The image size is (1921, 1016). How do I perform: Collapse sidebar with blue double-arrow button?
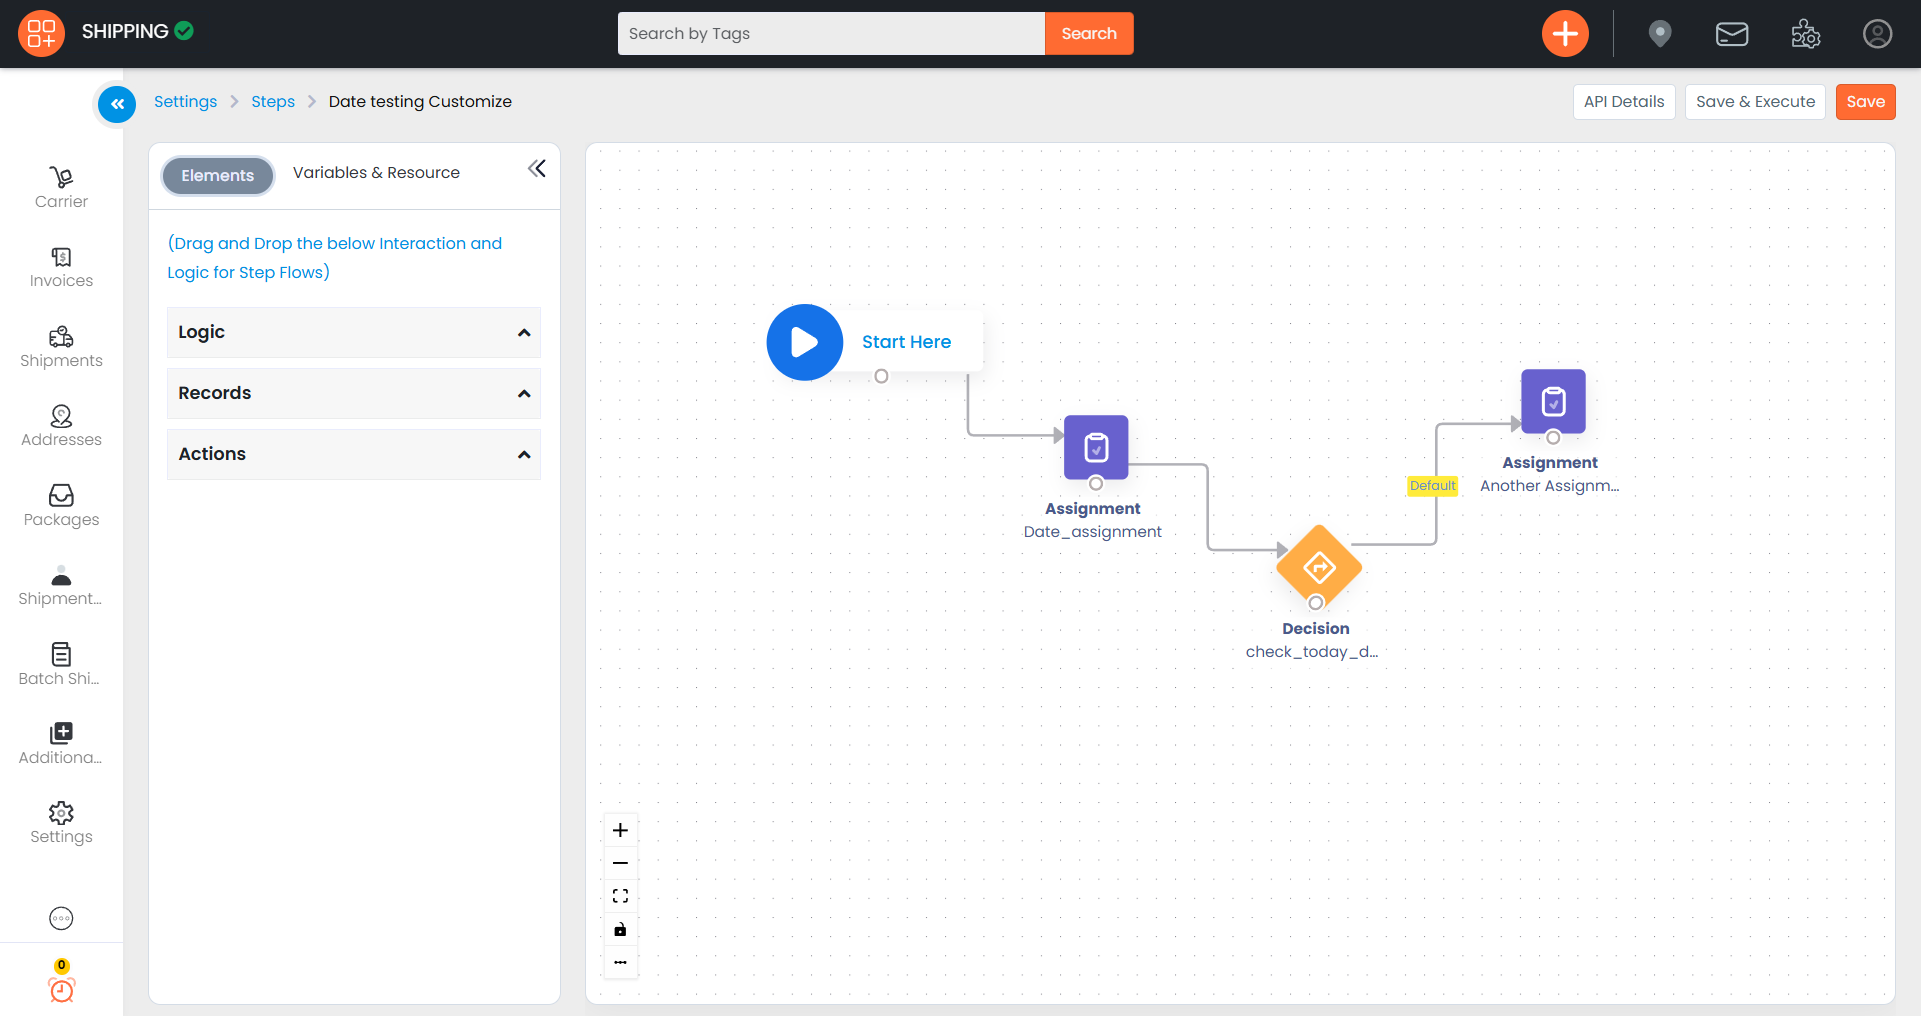pos(117,103)
